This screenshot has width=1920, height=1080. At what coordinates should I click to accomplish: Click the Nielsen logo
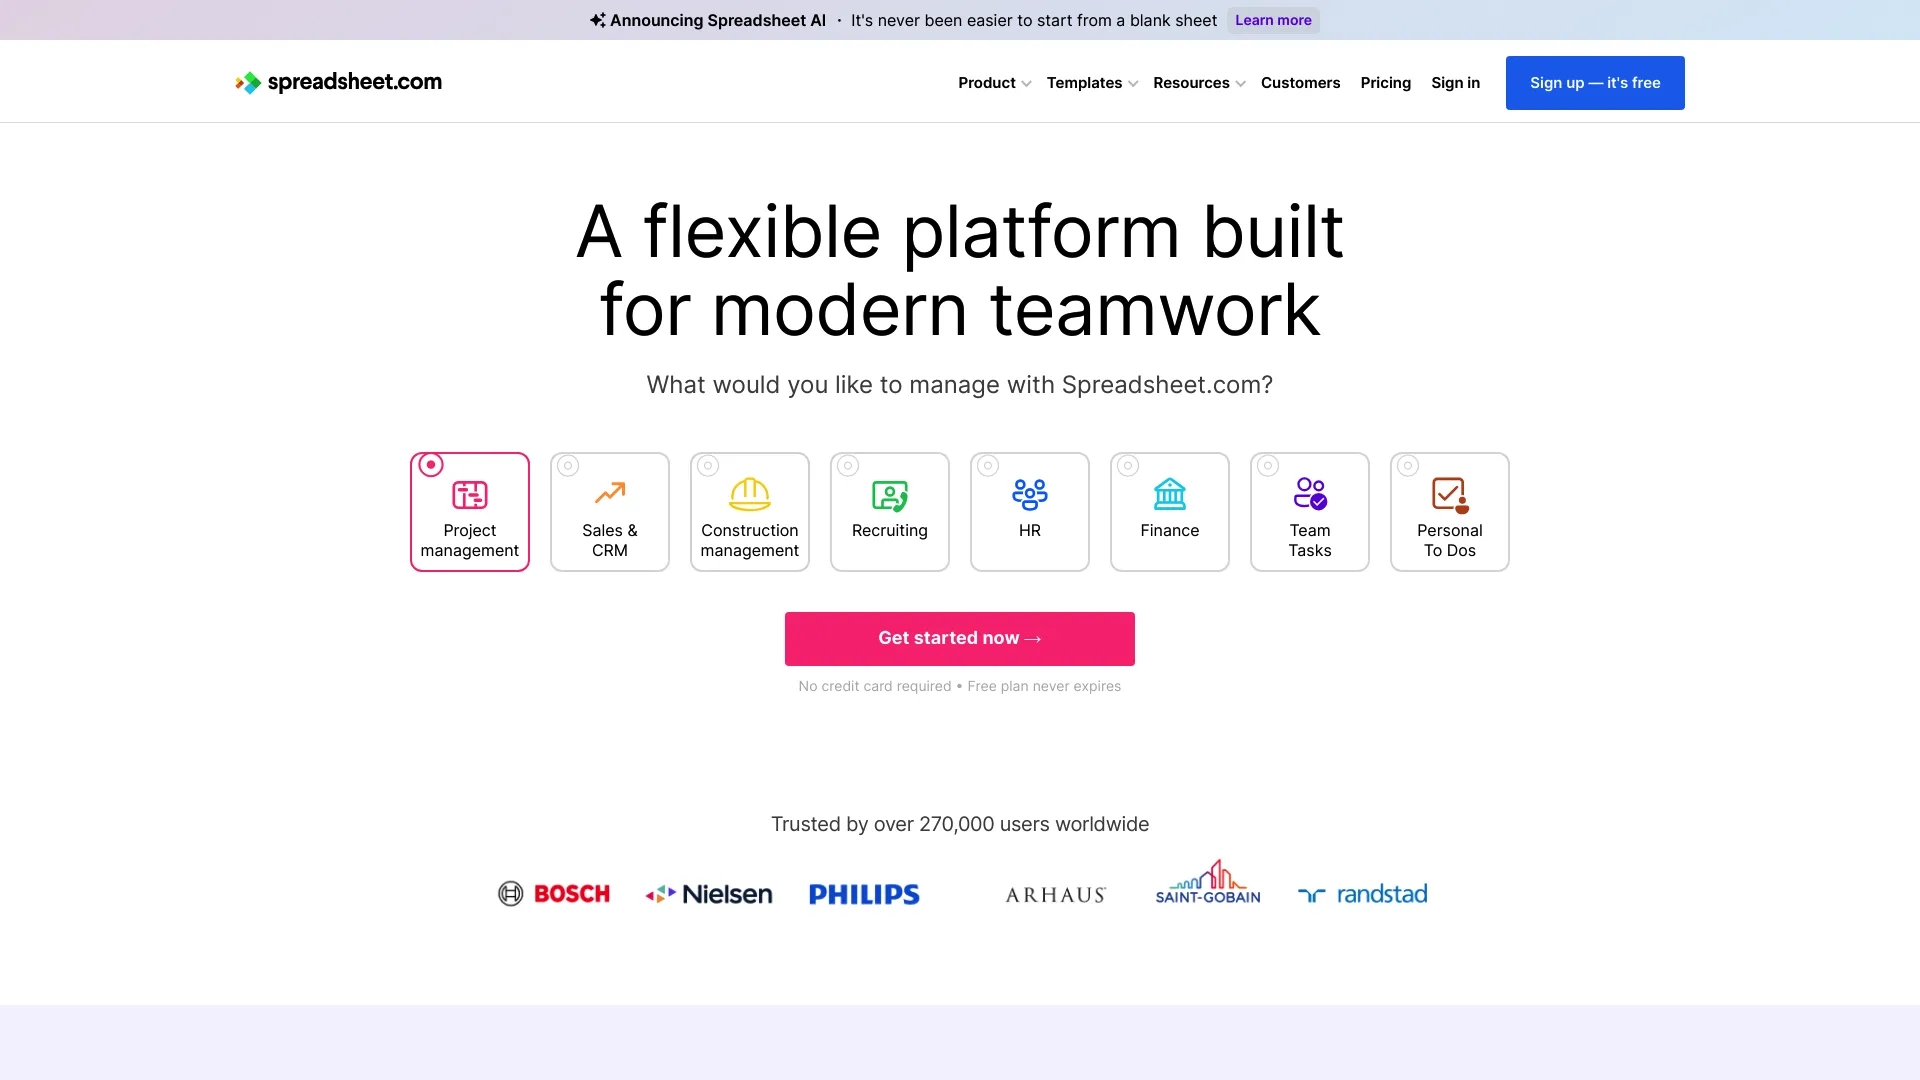[x=709, y=894]
